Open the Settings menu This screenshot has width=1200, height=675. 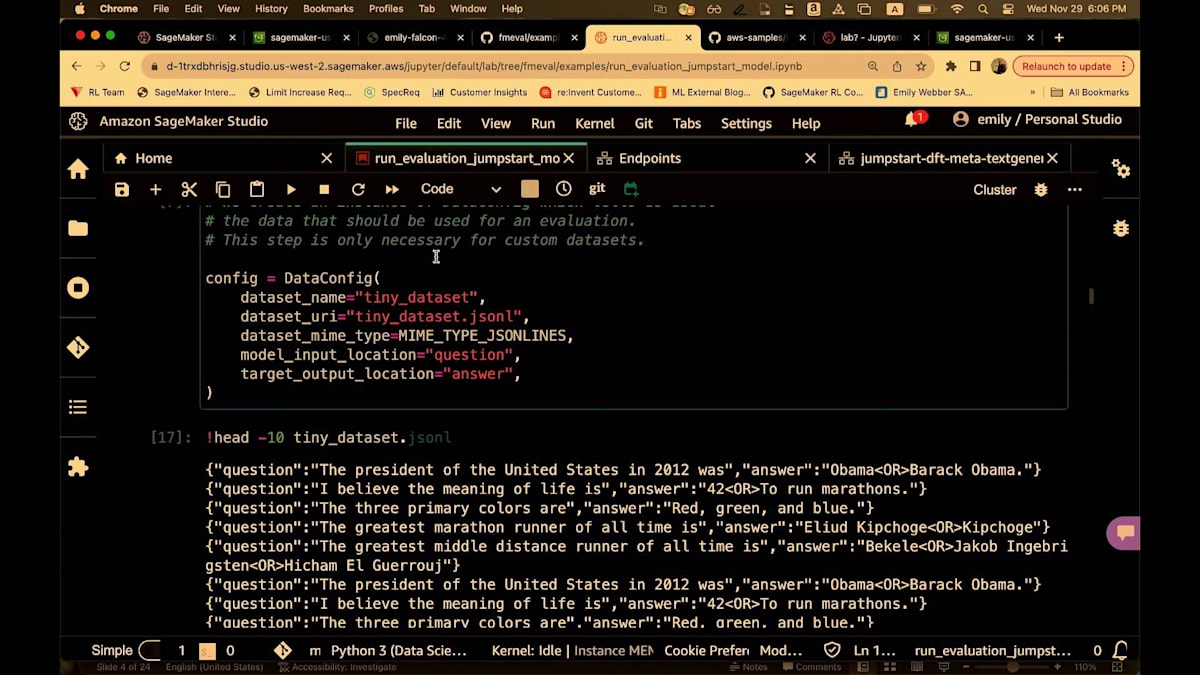pyautogui.click(x=746, y=123)
